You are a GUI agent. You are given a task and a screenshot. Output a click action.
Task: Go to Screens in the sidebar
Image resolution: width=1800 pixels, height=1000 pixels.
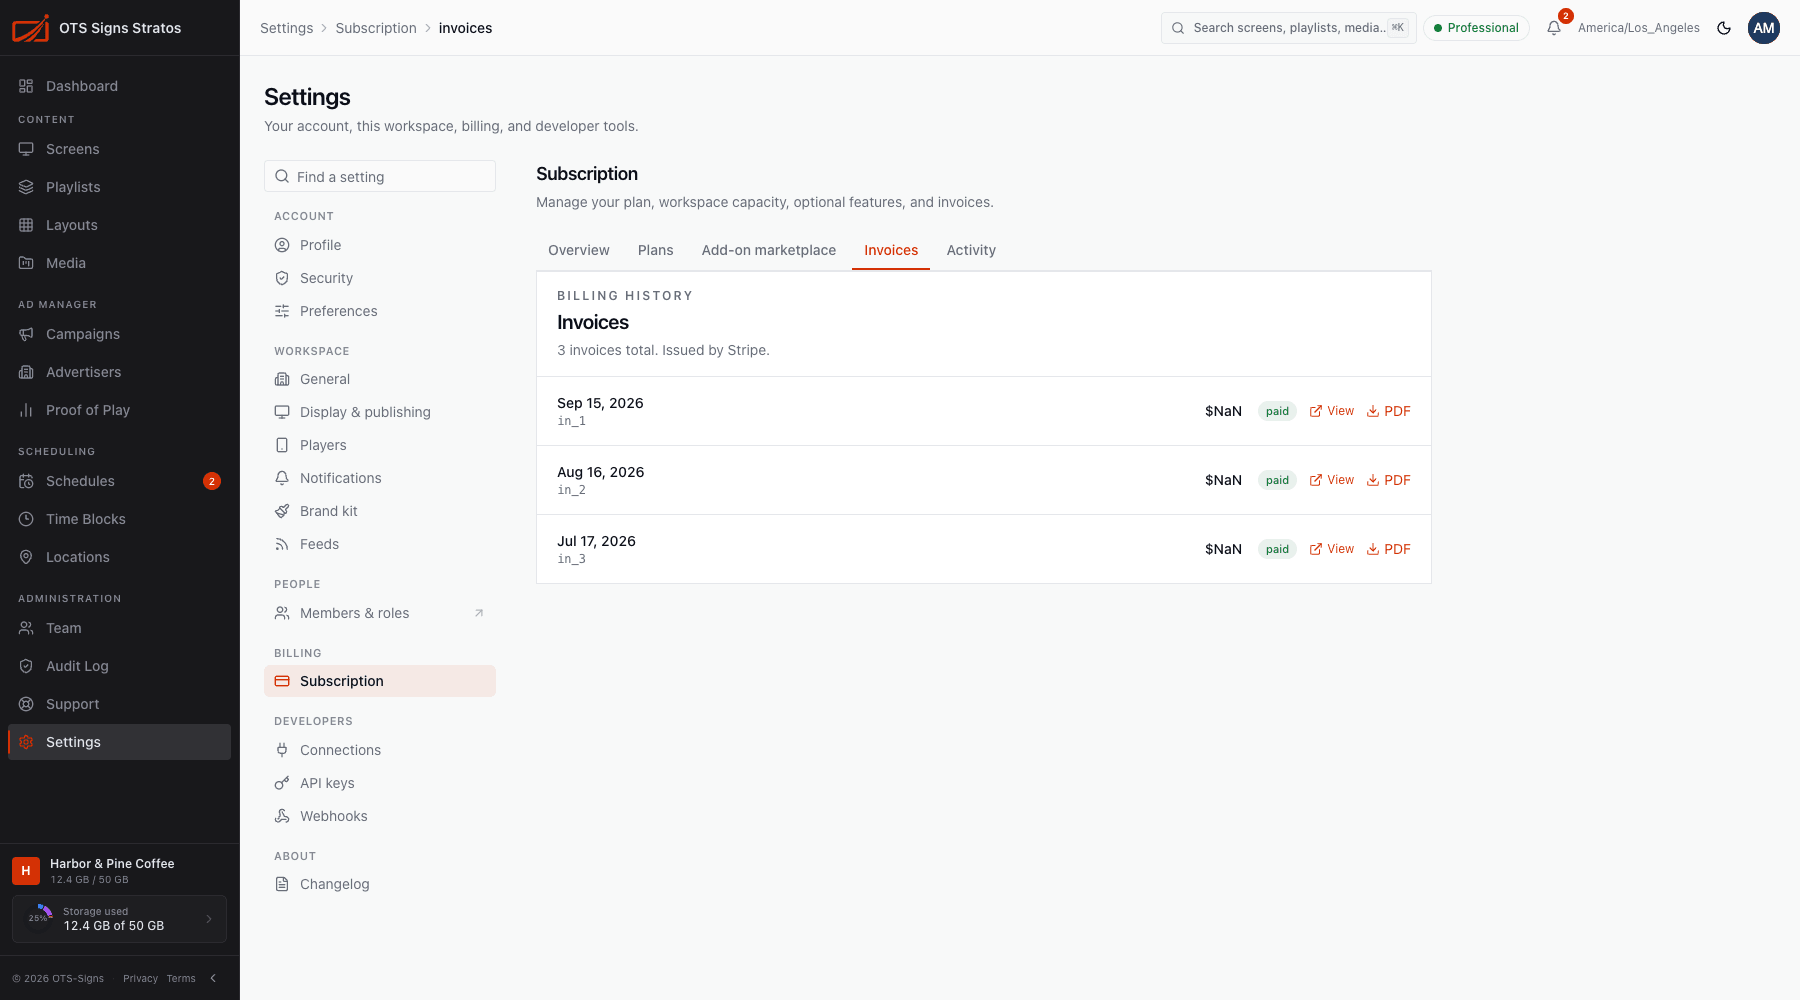click(x=119, y=149)
